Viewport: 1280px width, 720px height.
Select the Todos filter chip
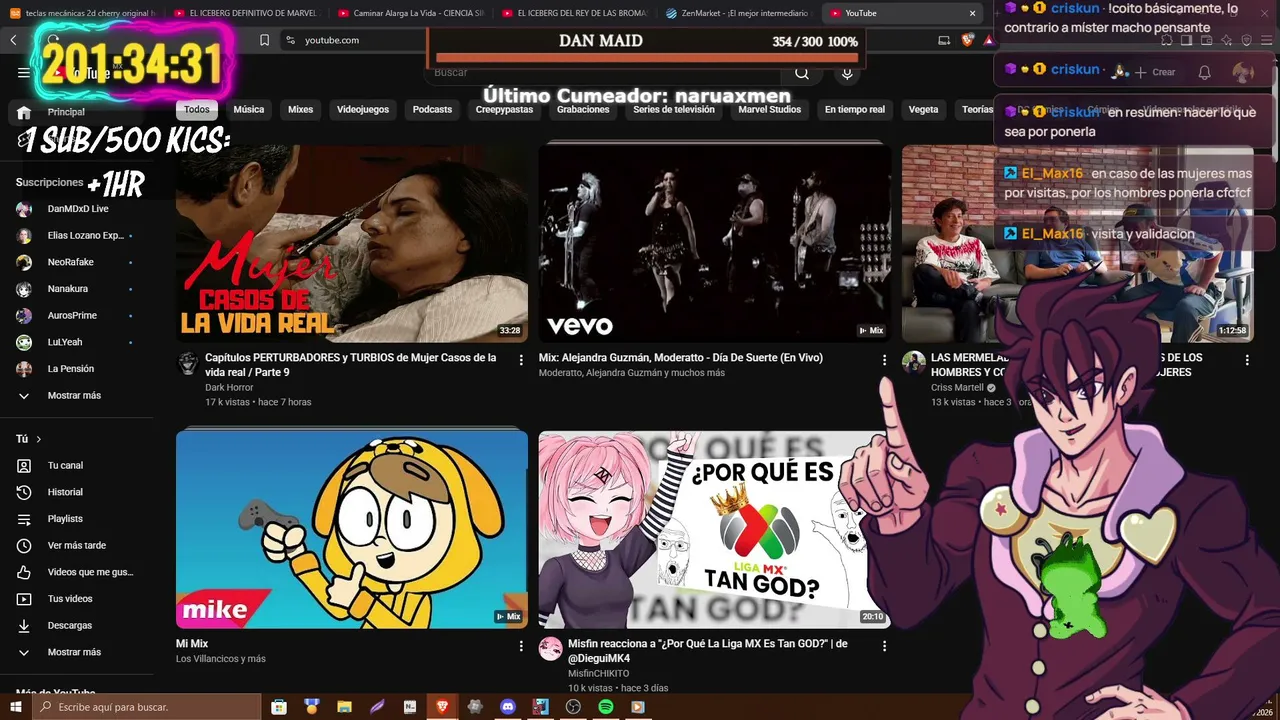[x=197, y=110]
